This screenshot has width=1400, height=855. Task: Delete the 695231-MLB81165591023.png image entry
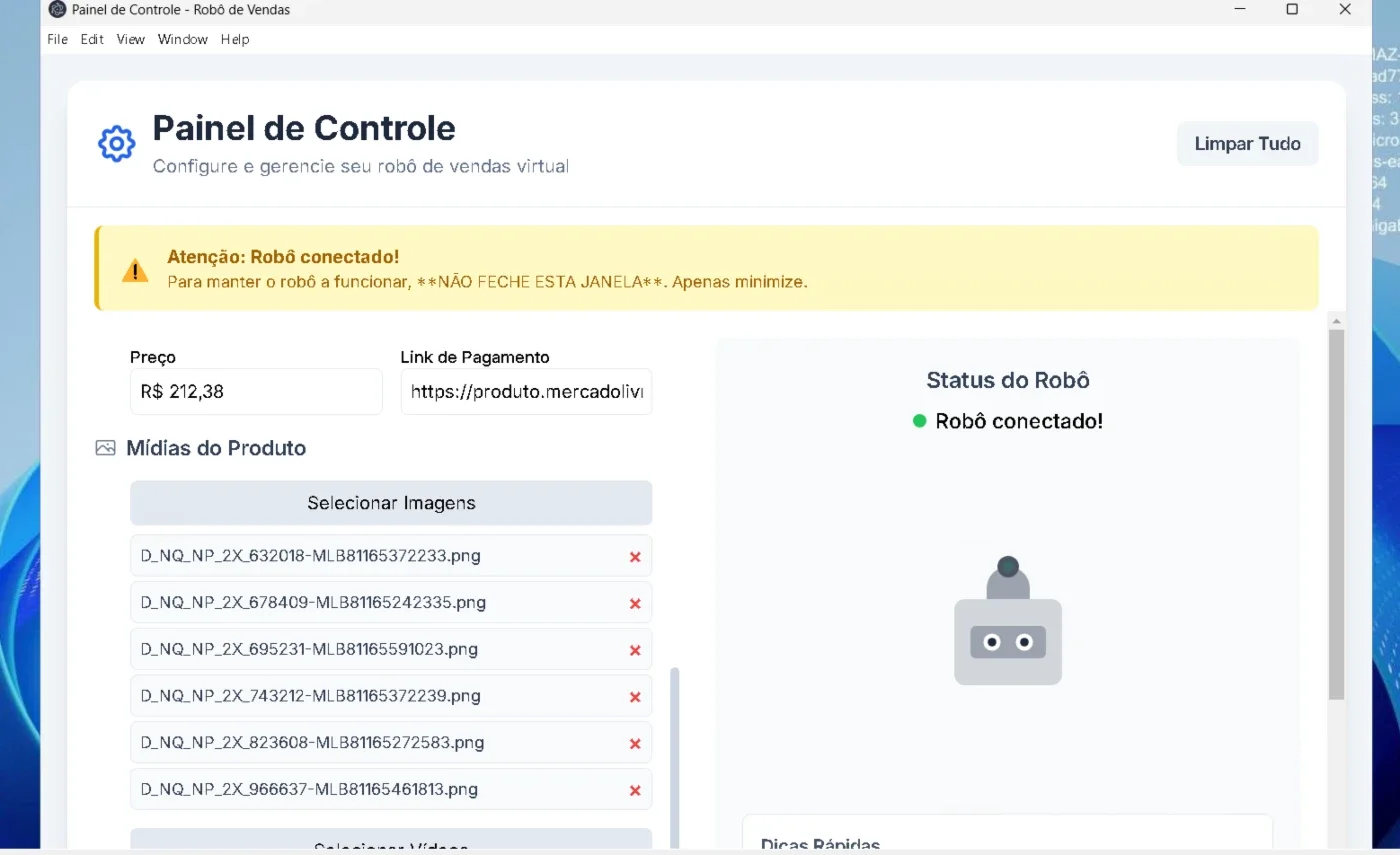[x=635, y=650]
